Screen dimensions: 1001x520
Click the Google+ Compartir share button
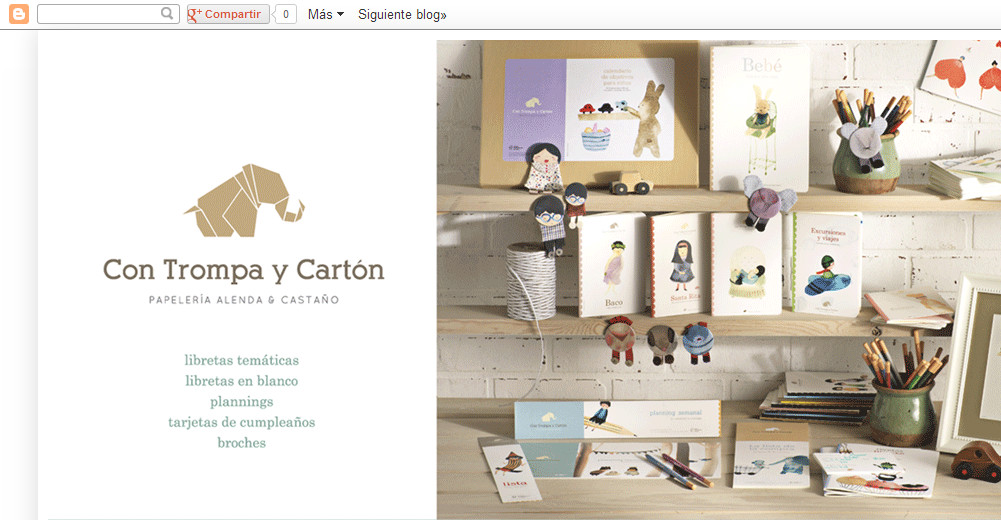[x=228, y=14]
